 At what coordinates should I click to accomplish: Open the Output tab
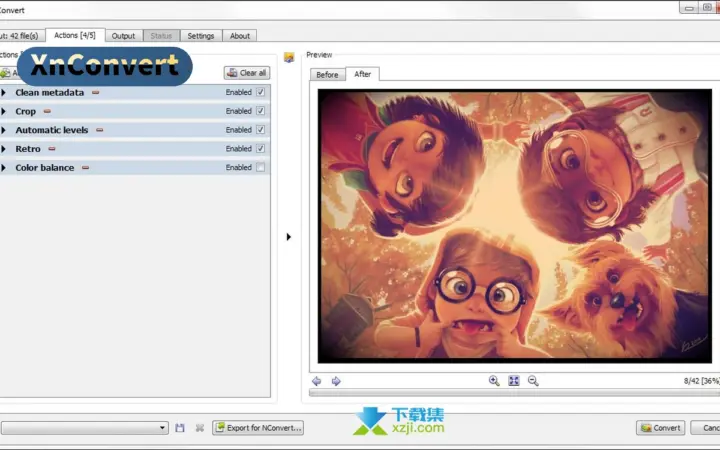124,36
